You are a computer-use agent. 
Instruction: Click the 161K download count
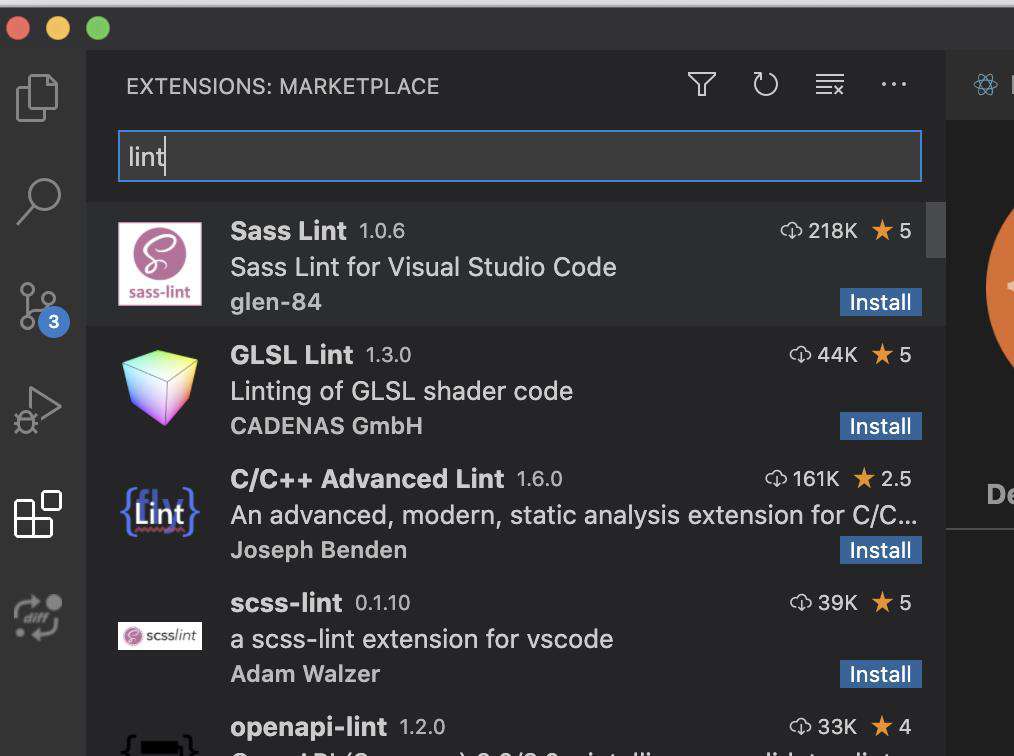click(802, 479)
